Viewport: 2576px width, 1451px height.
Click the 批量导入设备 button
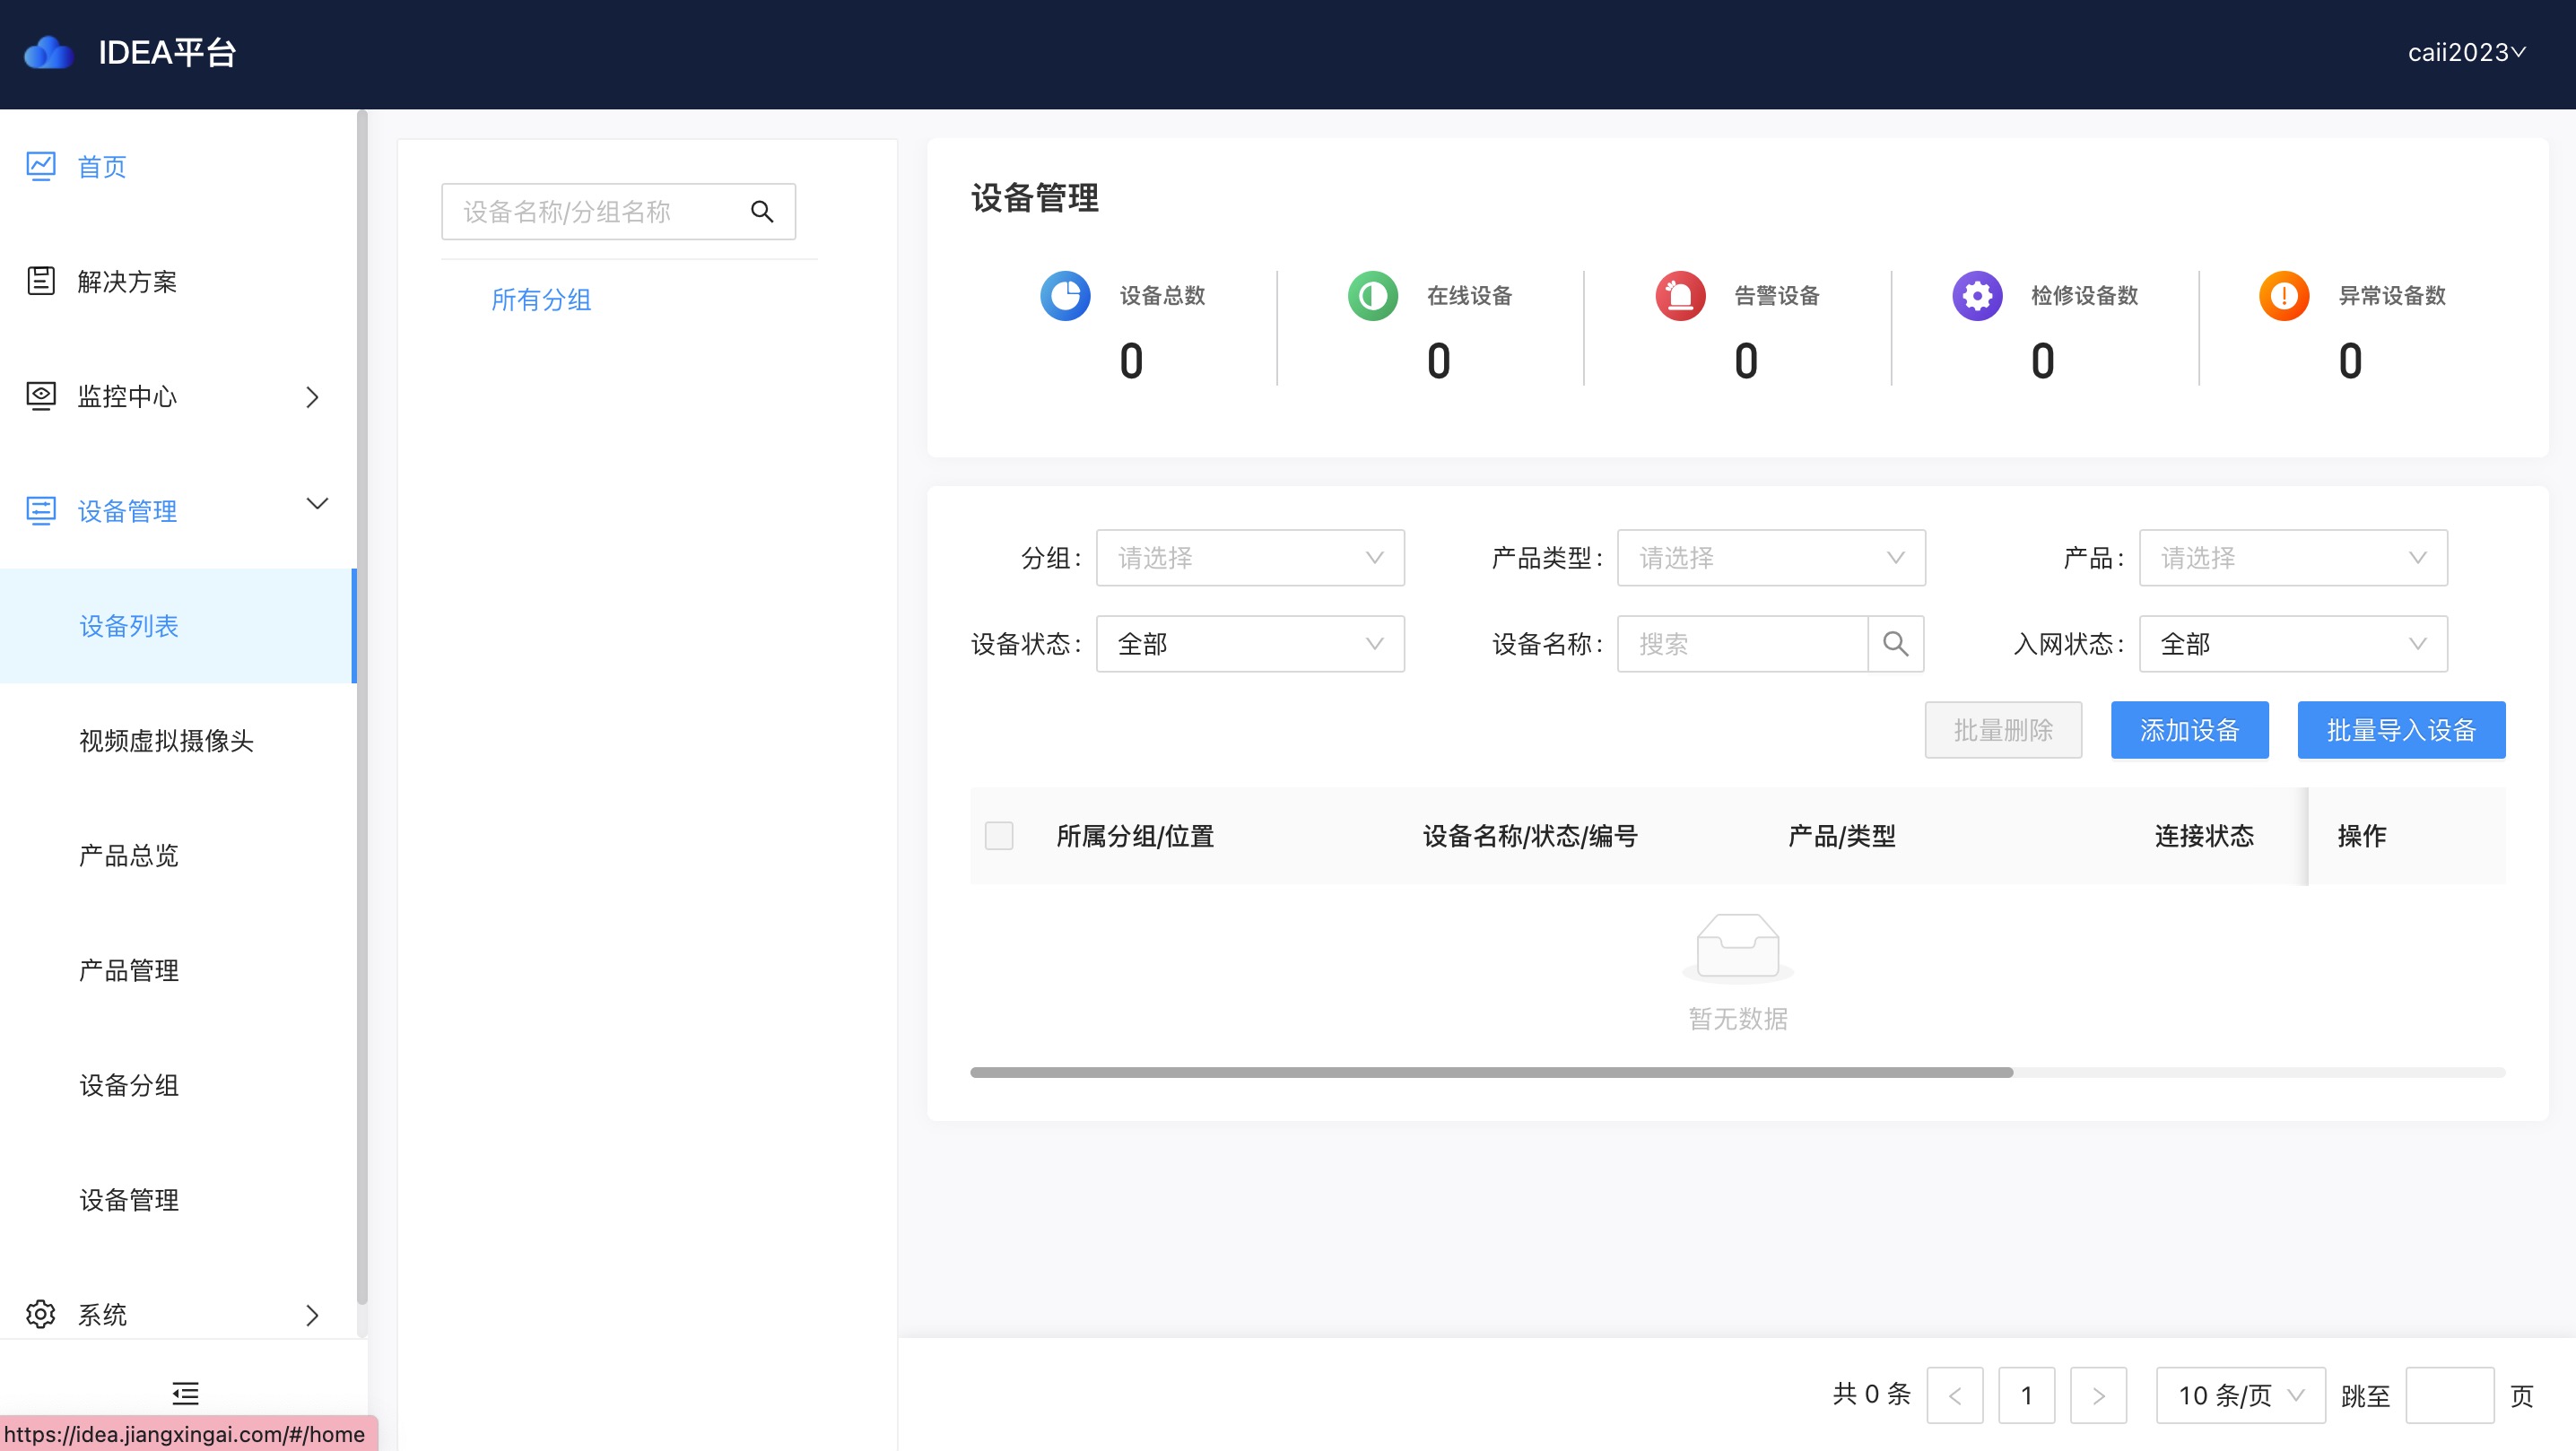tap(2401, 730)
